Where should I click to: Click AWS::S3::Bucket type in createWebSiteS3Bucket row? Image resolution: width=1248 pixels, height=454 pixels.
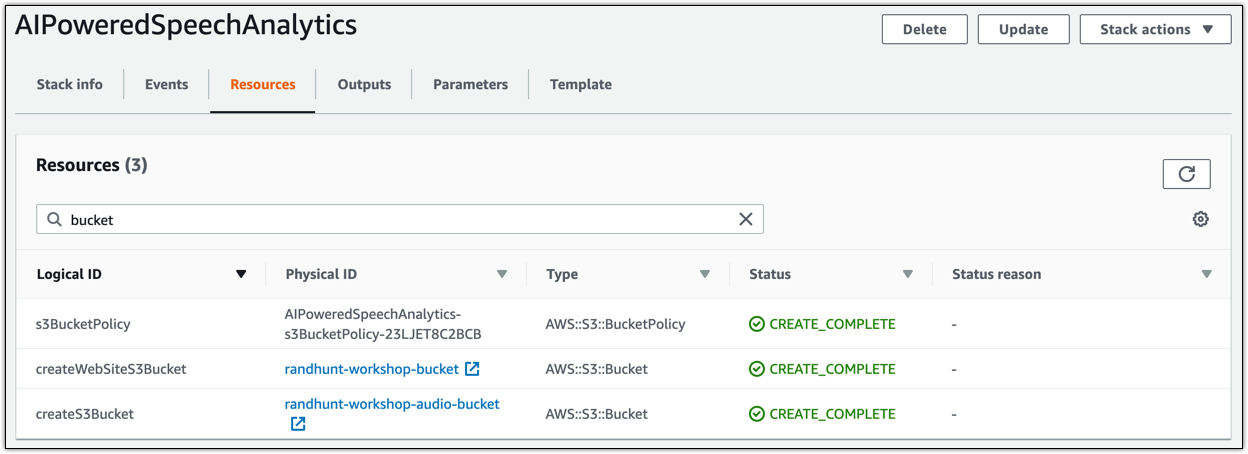click(x=597, y=369)
